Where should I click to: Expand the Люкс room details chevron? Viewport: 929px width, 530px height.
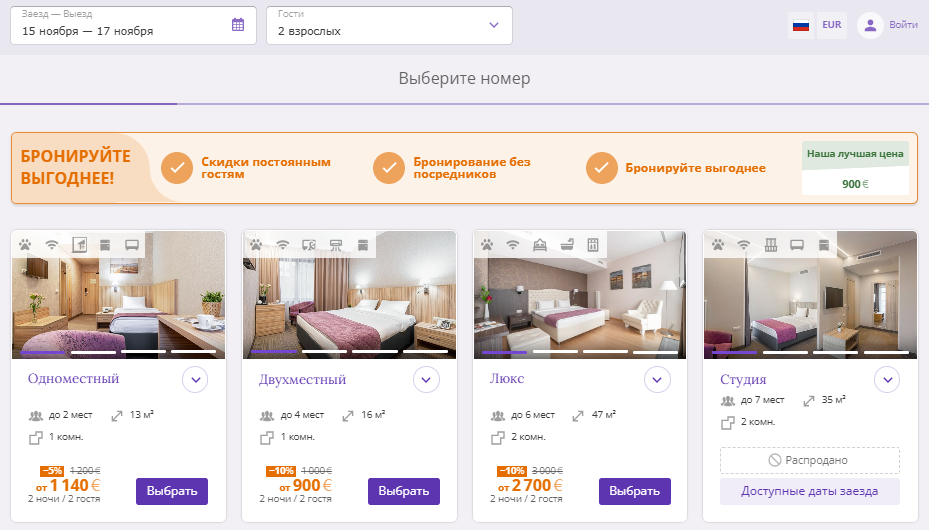657,380
